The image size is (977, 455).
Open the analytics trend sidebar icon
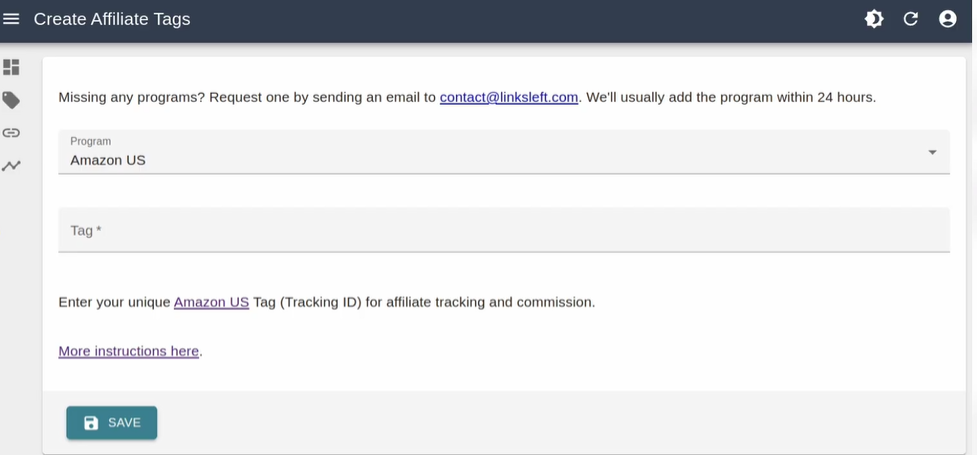[11, 166]
